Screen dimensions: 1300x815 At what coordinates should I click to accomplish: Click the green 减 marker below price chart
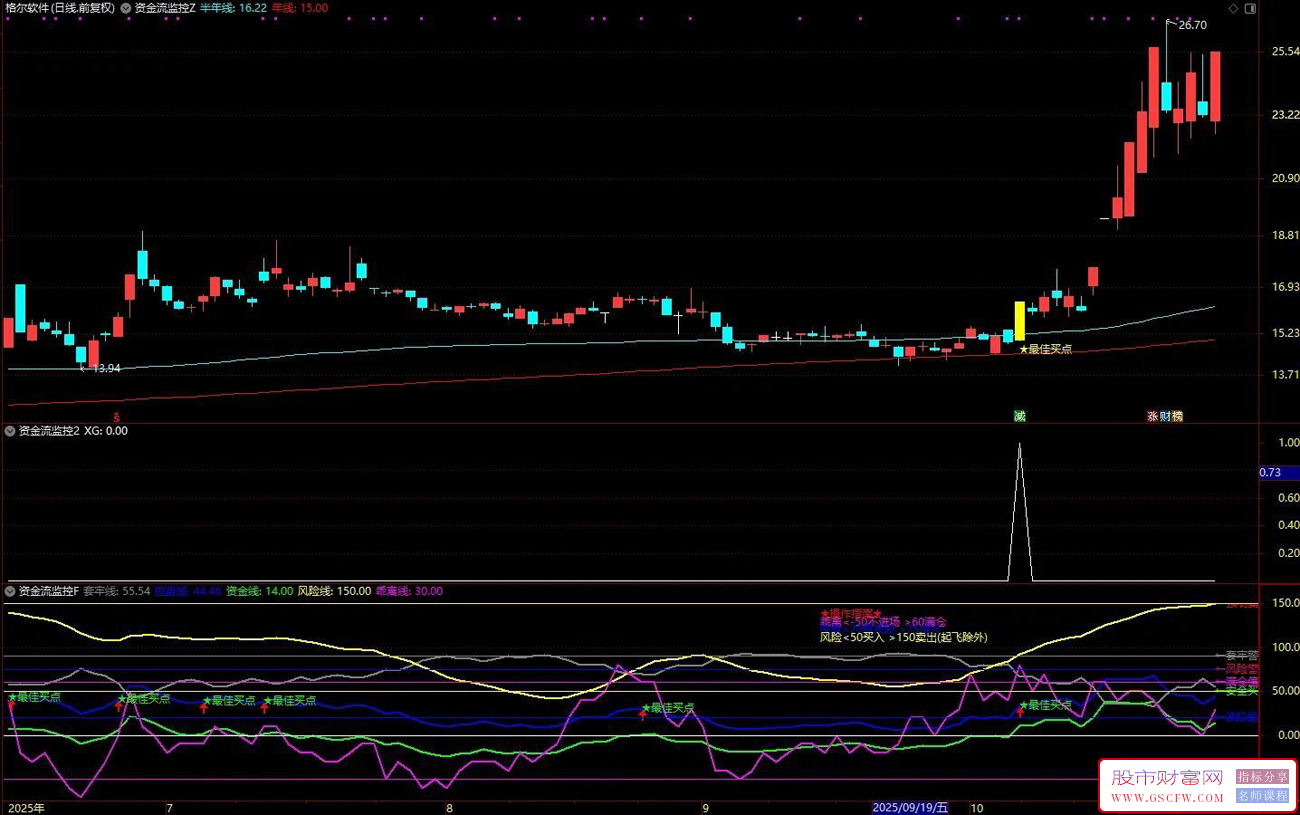point(1019,416)
